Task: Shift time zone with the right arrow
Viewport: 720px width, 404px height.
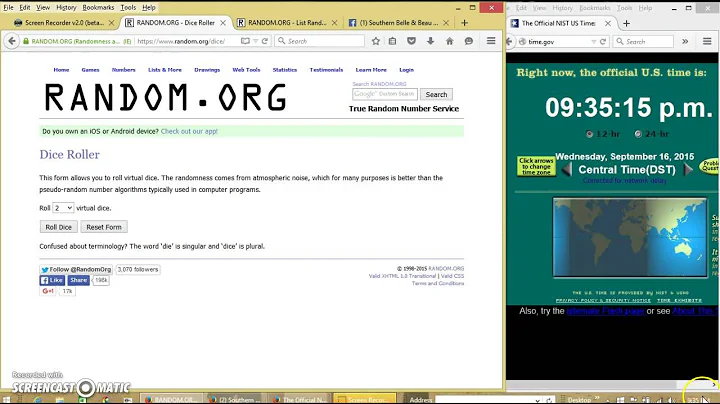Action: 688,169
